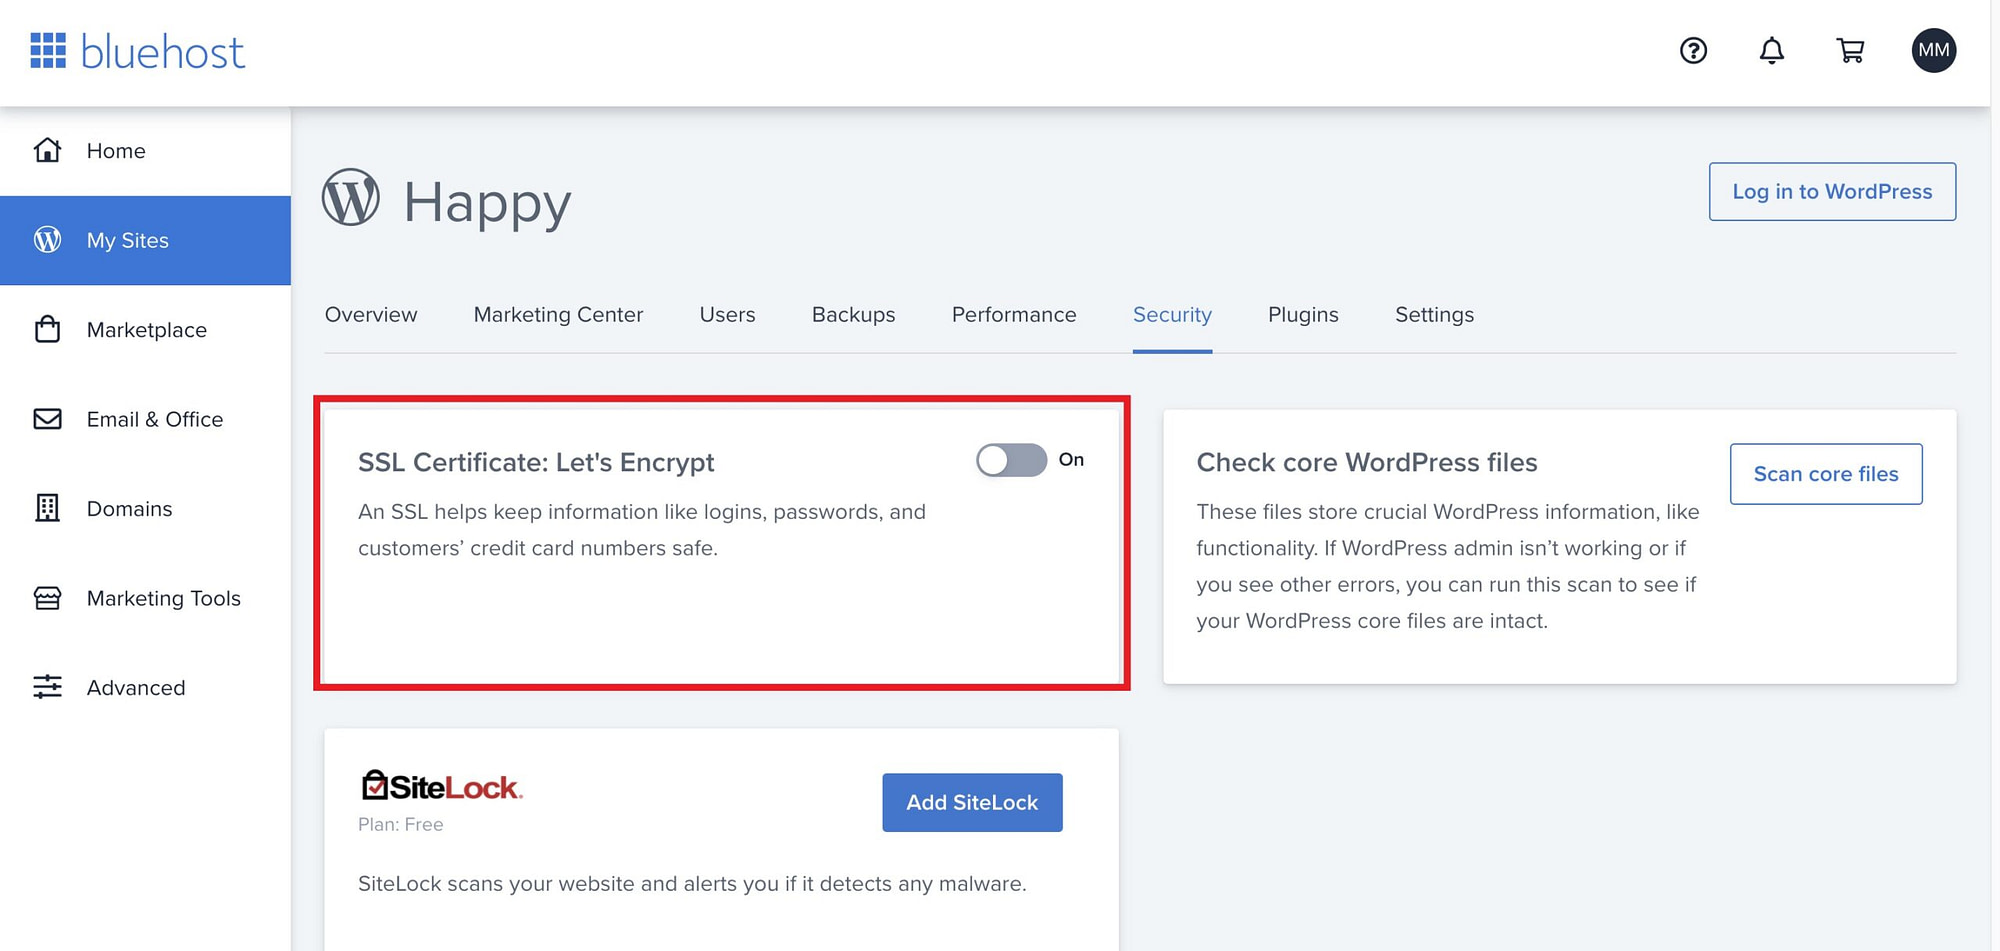Click the SiteLock logo
Screen dimensions: 2000x951
pyautogui.click(x=441, y=785)
